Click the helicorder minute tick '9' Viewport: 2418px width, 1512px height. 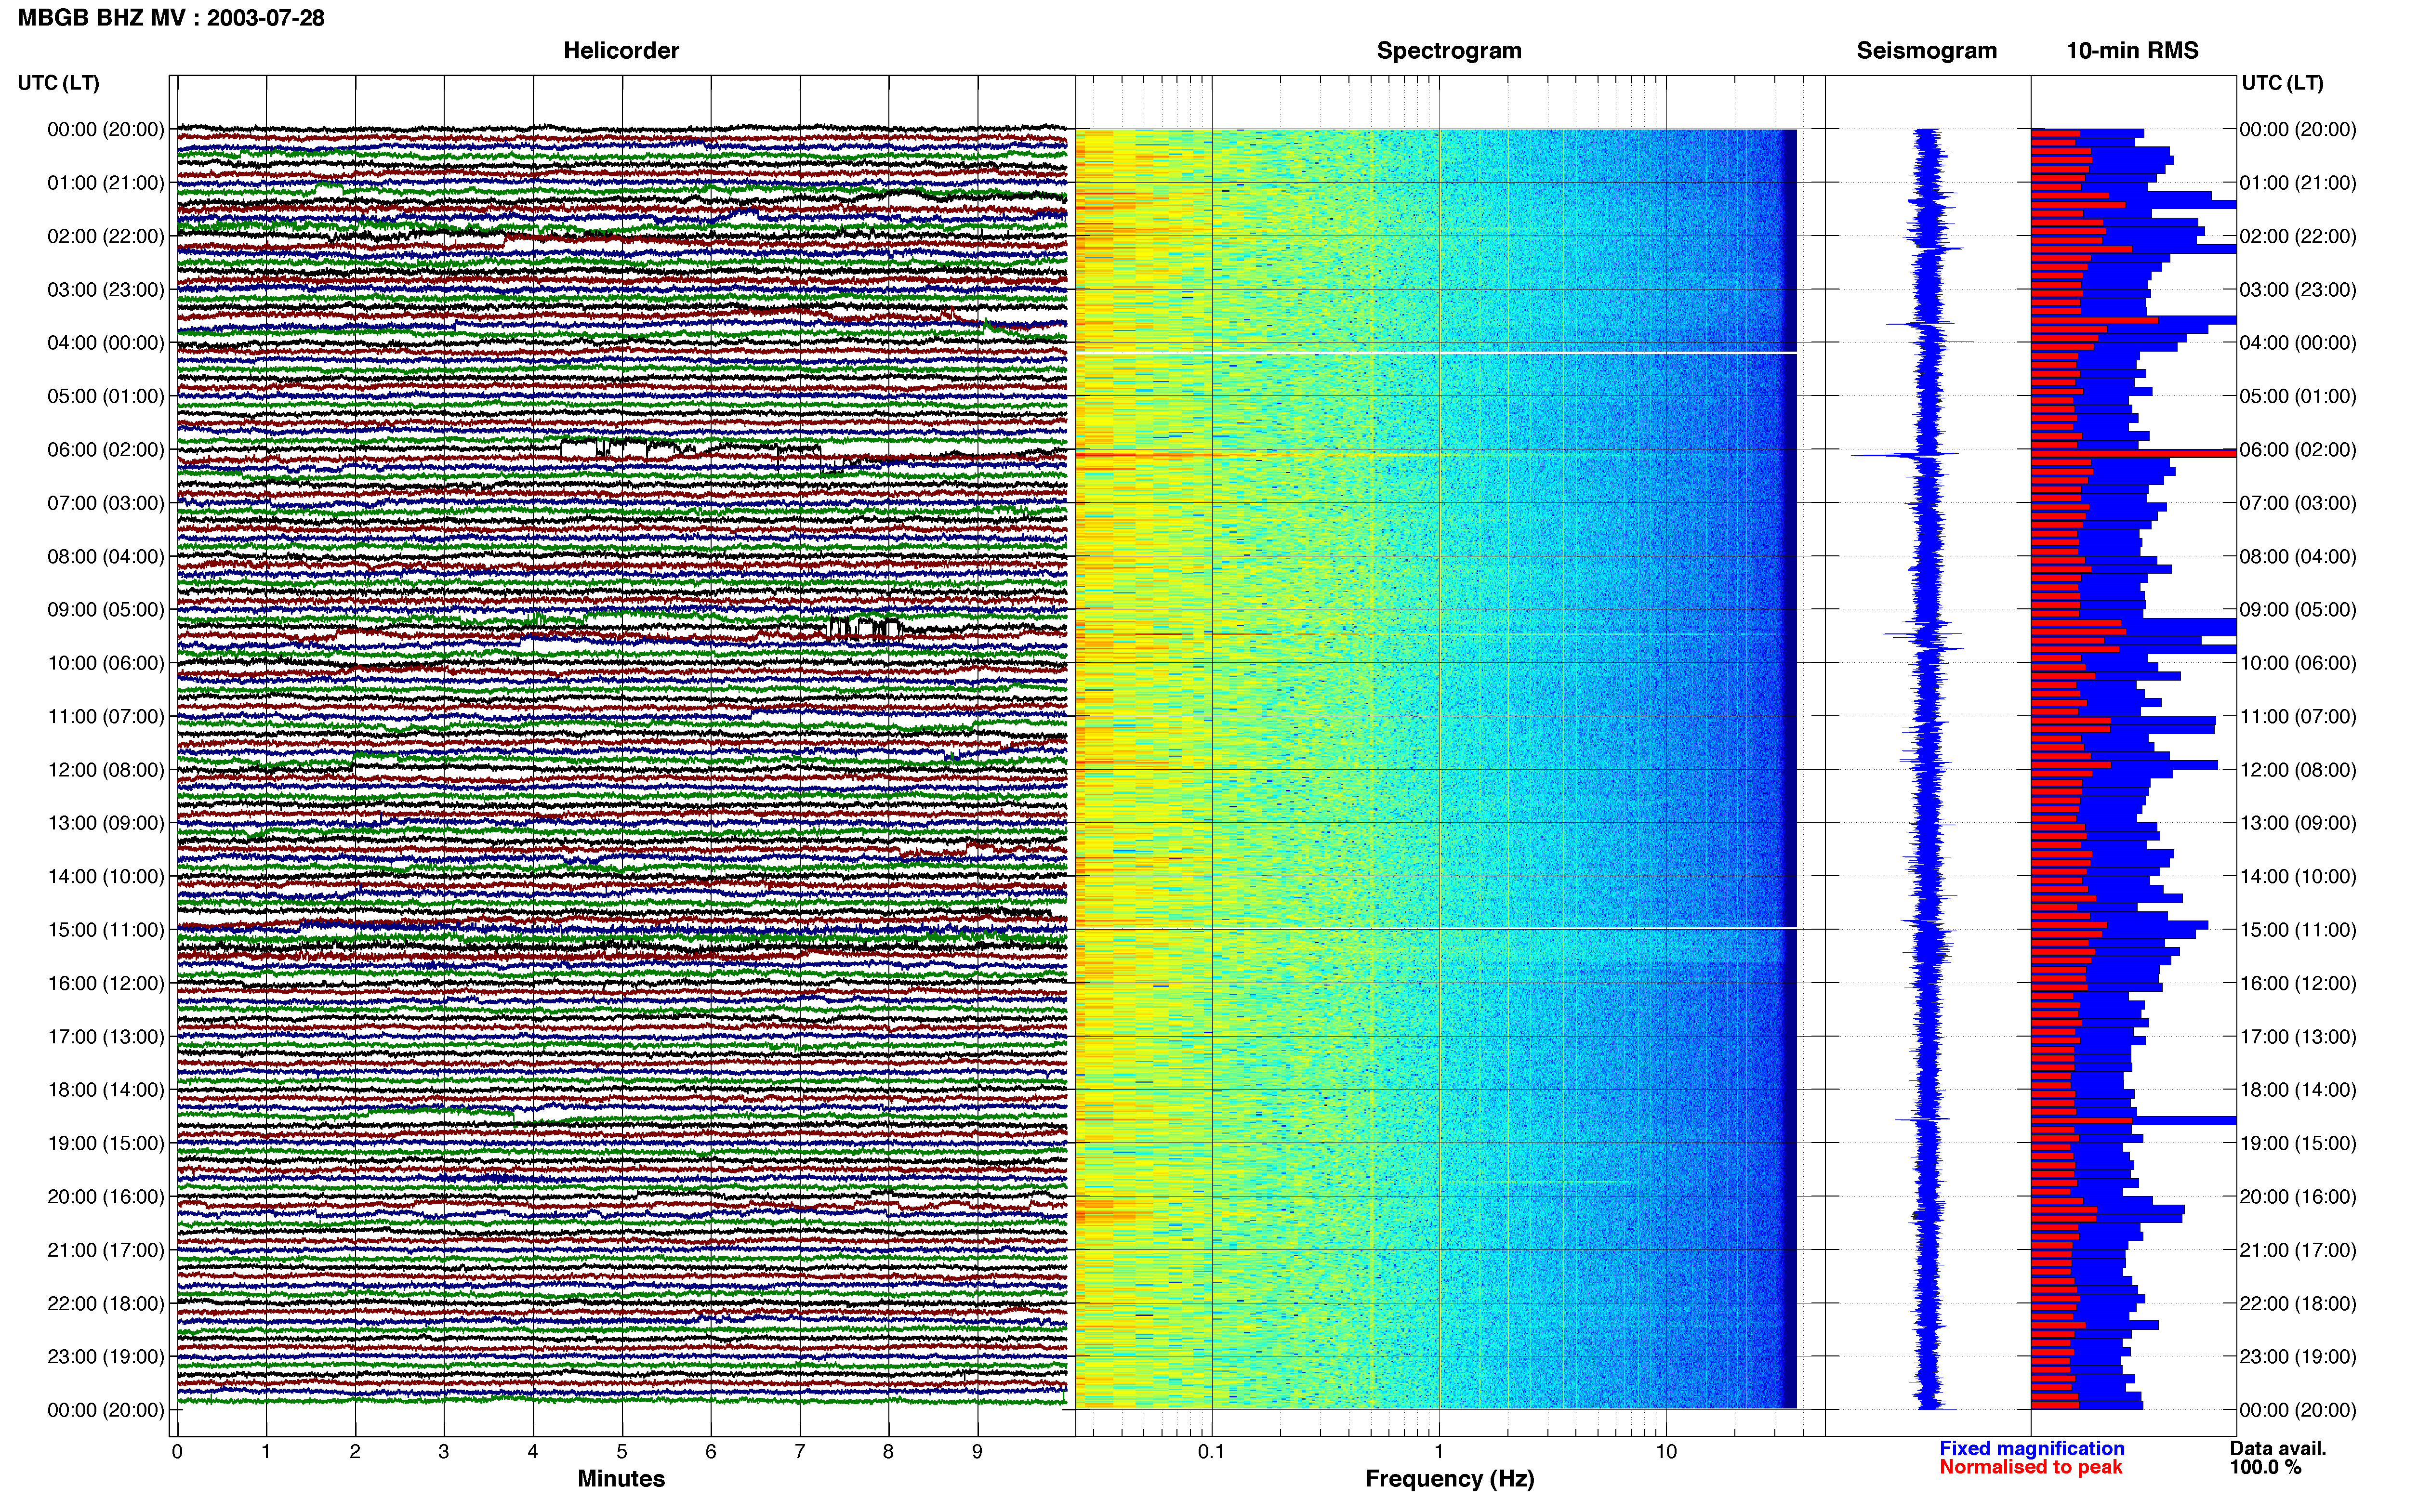(x=977, y=1452)
